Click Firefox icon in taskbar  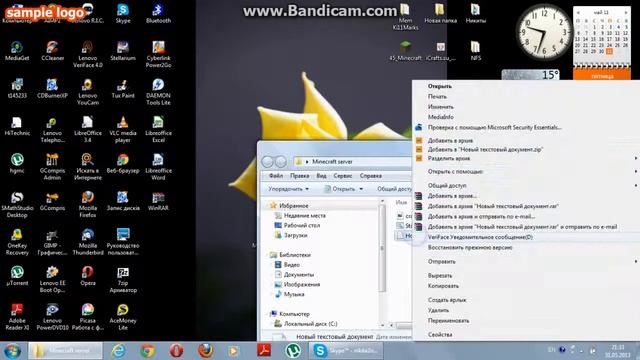(x=205, y=351)
